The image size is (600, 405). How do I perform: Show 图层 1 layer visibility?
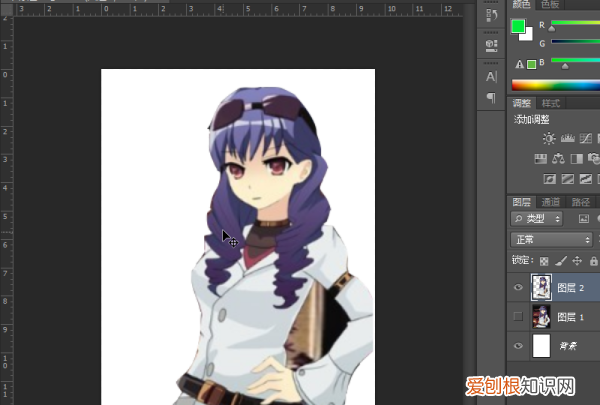click(518, 317)
